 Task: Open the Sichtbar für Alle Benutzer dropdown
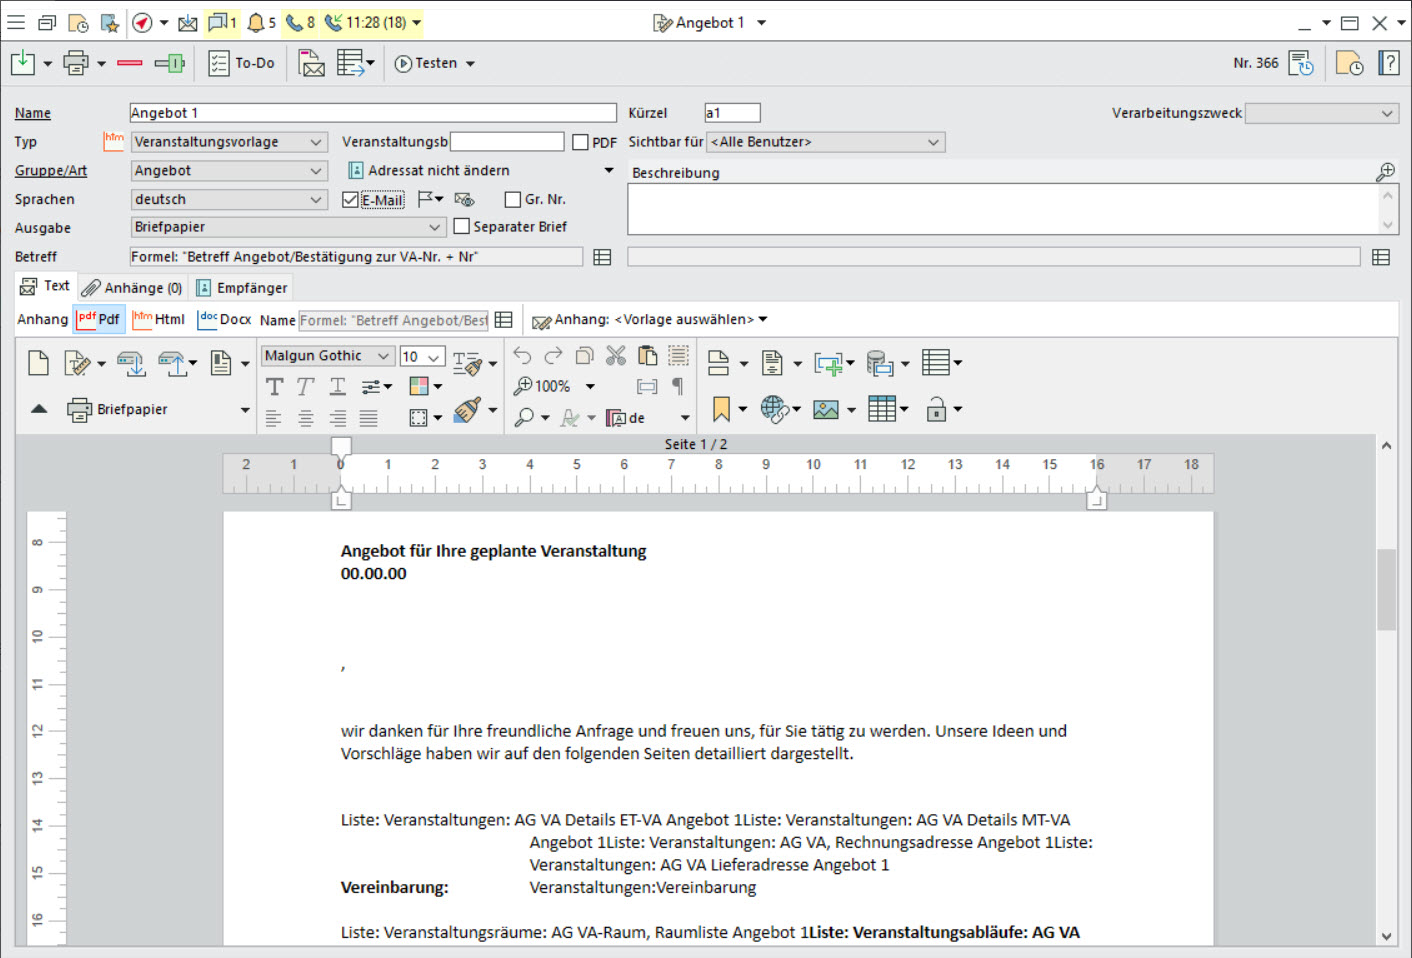point(826,142)
